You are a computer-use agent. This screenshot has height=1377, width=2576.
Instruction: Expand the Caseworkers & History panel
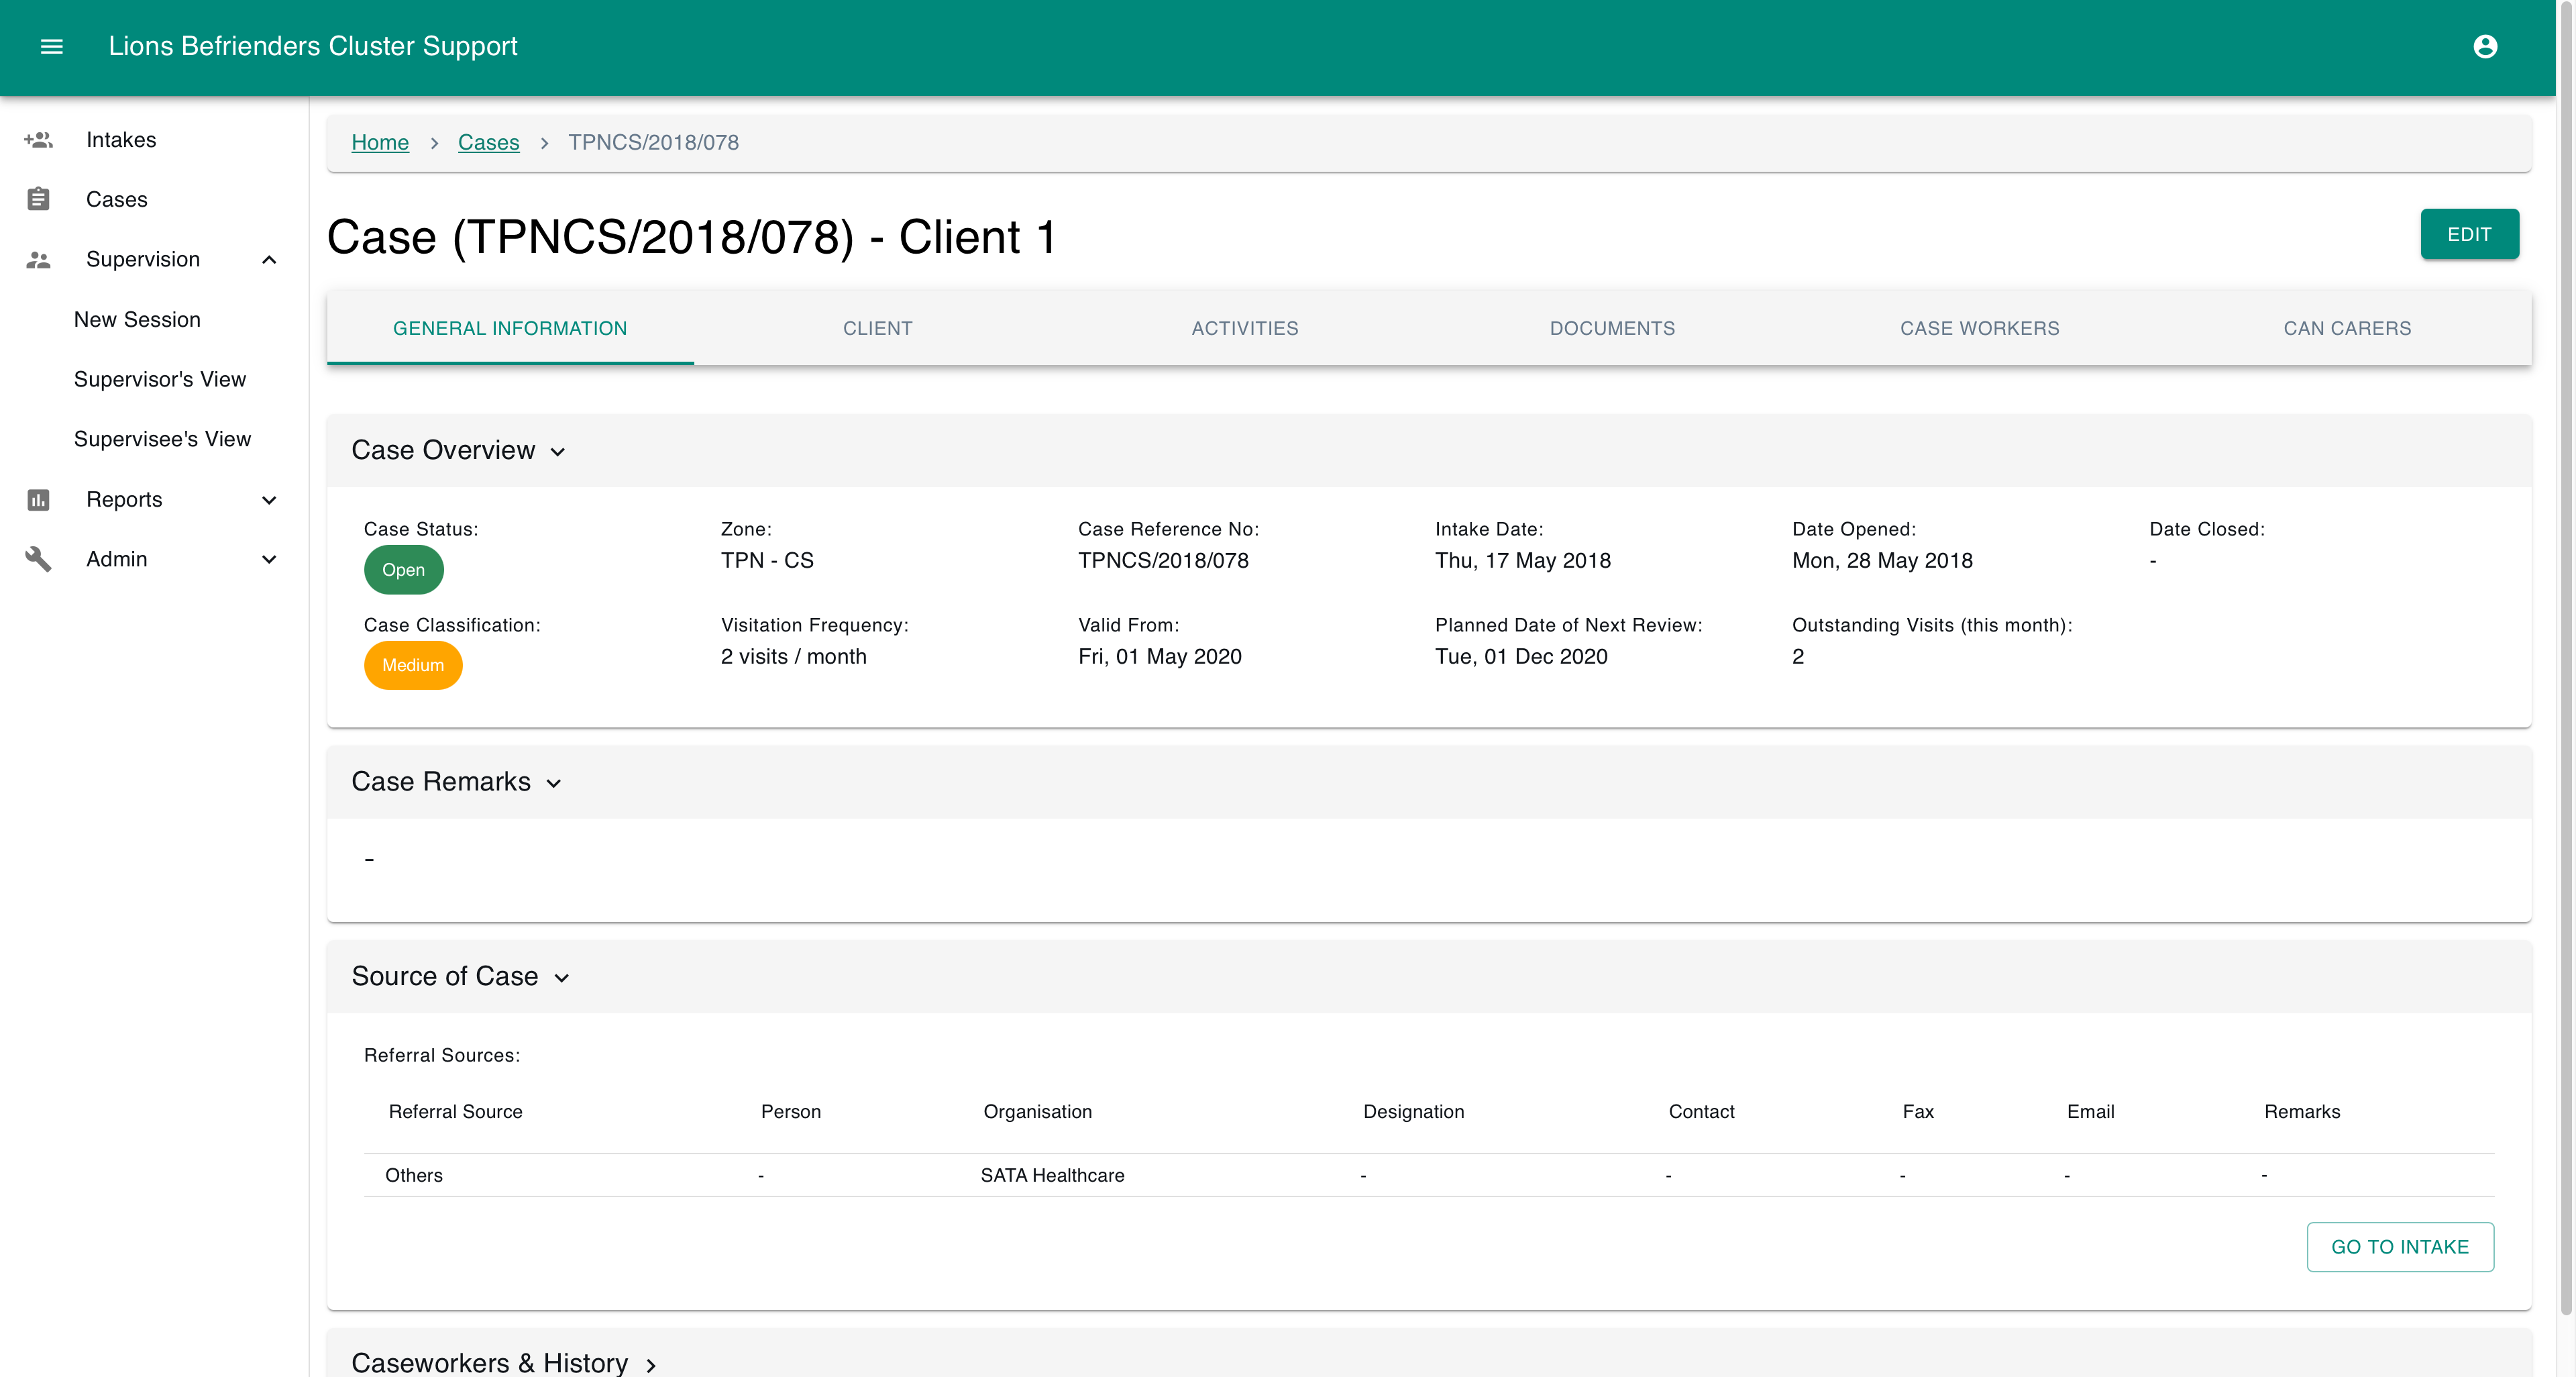point(651,1365)
